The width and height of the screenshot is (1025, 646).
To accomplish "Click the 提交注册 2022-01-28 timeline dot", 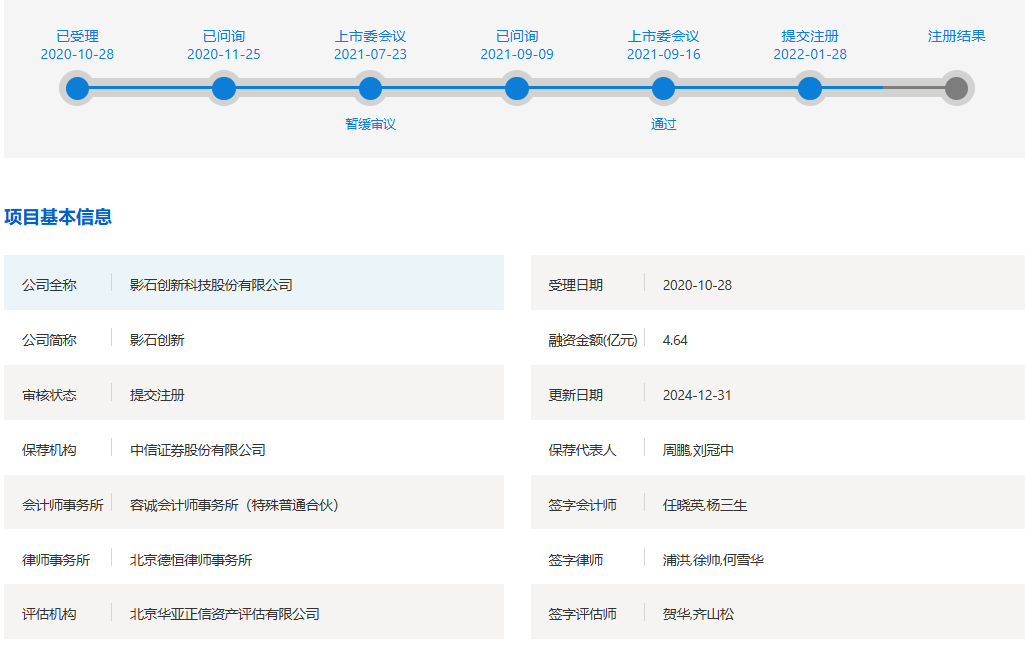I will pos(809,88).
